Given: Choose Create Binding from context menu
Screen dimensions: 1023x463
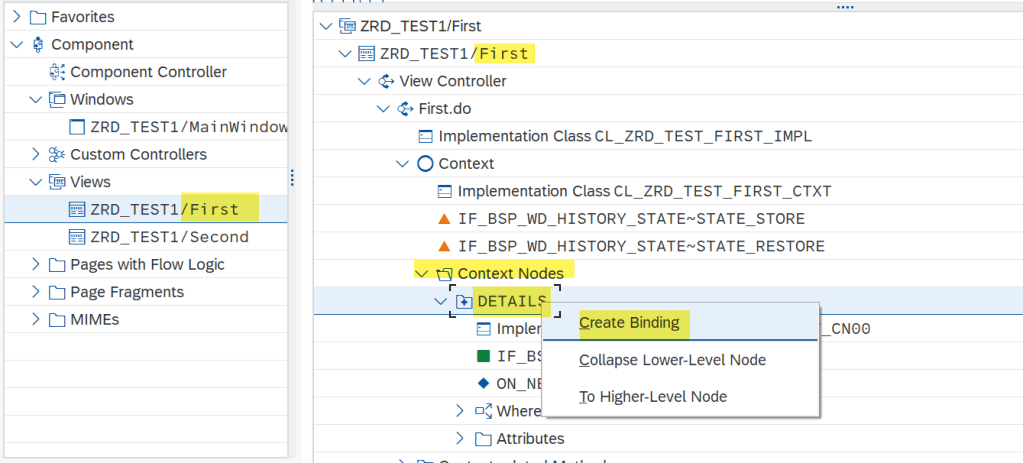Looking at the screenshot, I should [629, 322].
